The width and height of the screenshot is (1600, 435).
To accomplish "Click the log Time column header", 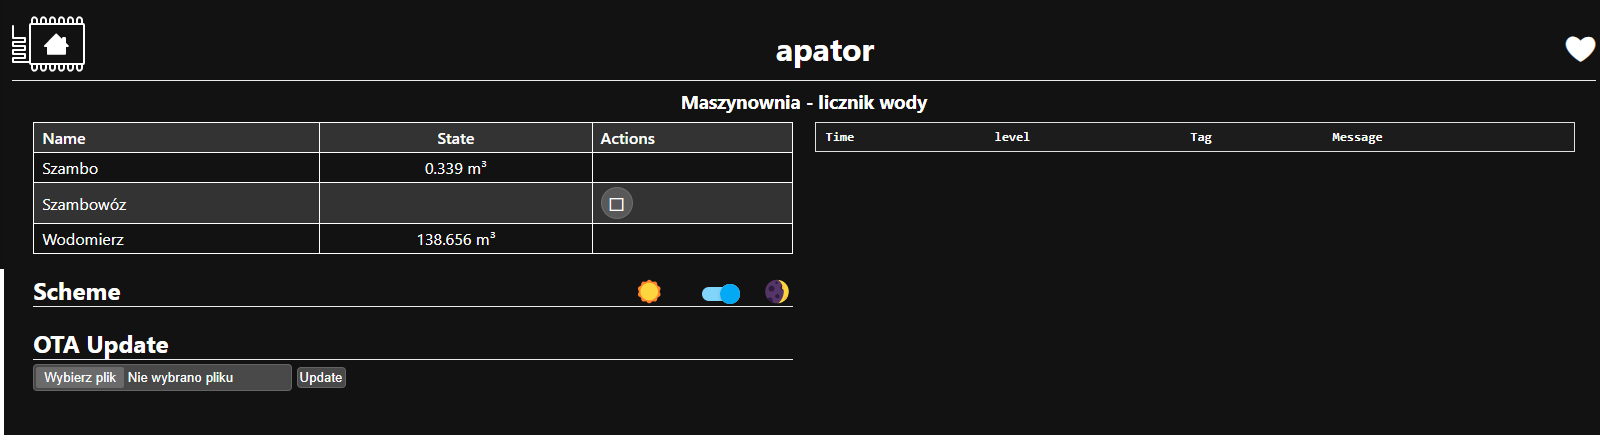I will click(x=840, y=137).
